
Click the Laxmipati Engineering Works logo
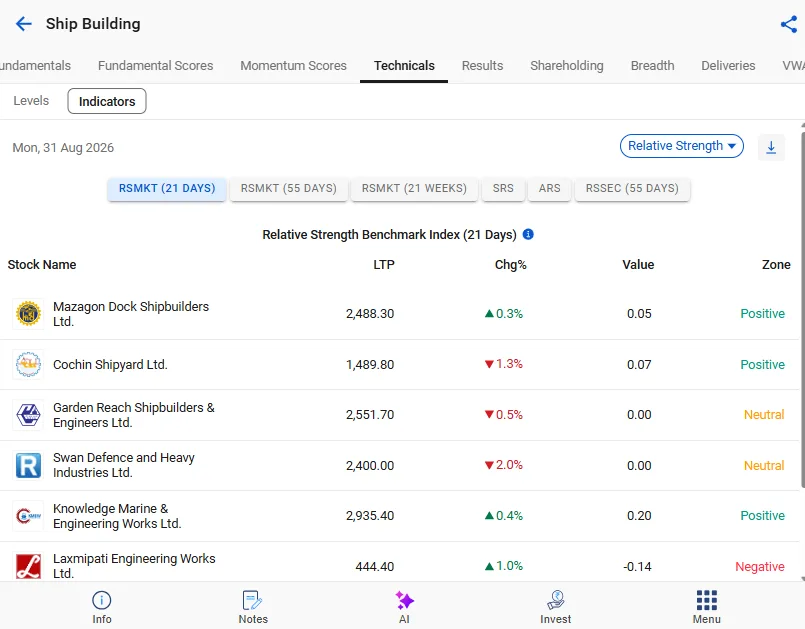point(28,566)
